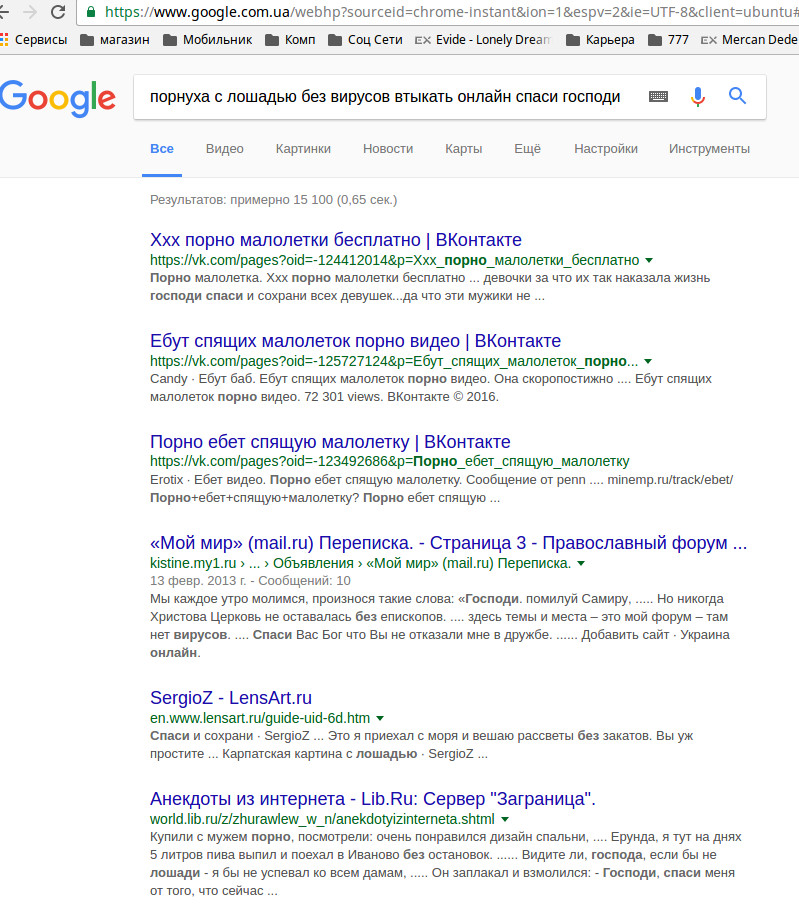Reload the page with the refresh icon
799x919 pixels.
[58, 12]
